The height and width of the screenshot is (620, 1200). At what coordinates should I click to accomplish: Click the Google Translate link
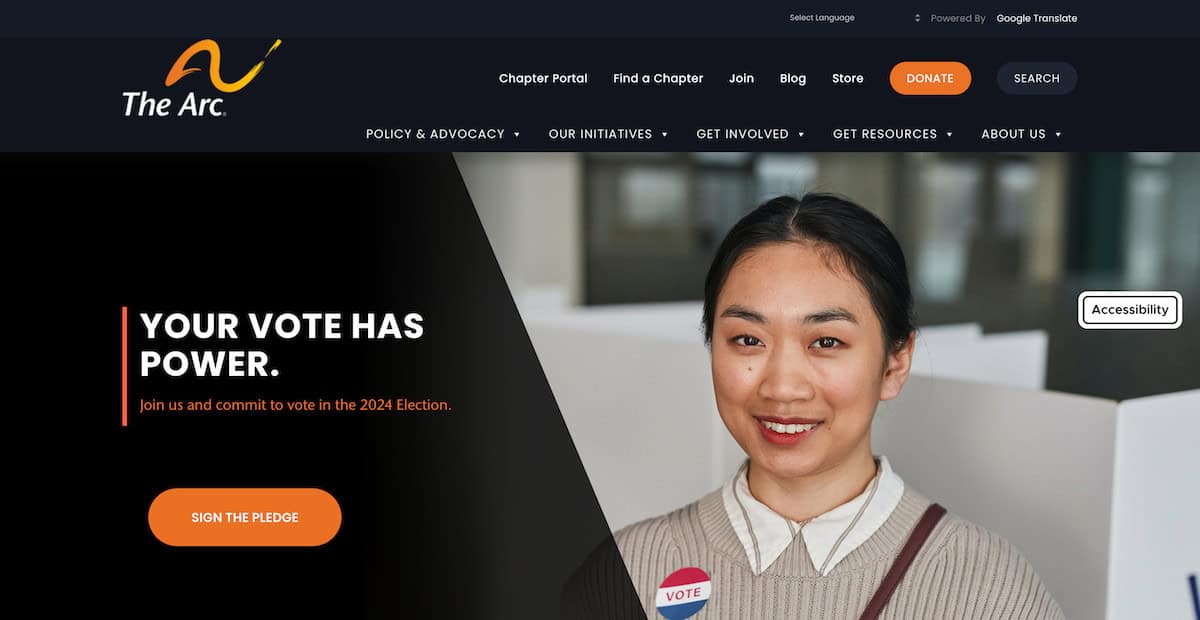pyautogui.click(x=1037, y=18)
